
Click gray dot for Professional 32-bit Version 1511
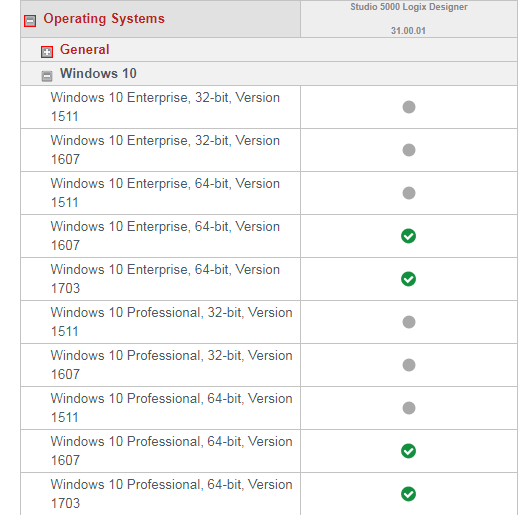[409, 322]
